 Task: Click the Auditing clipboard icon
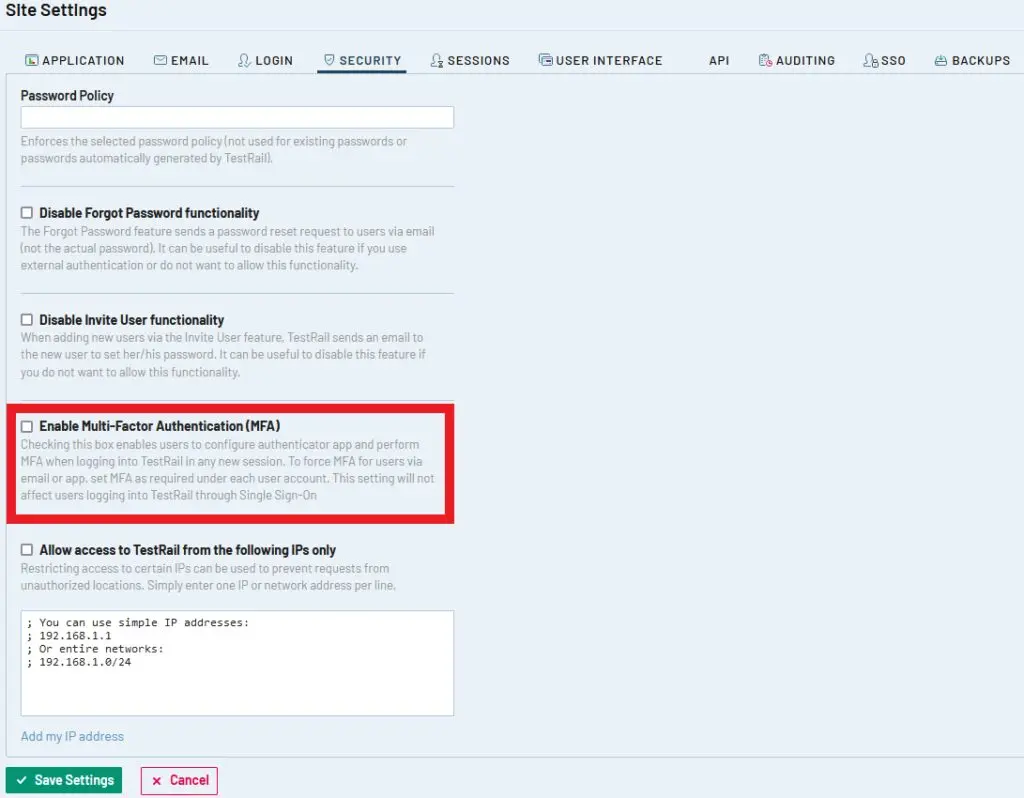pyautogui.click(x=765, y=60)
